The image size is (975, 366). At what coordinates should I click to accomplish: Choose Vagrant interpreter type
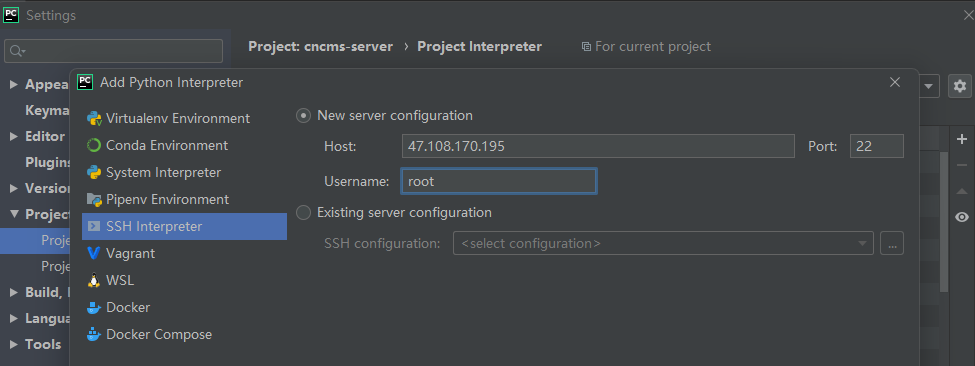[184, 254]
